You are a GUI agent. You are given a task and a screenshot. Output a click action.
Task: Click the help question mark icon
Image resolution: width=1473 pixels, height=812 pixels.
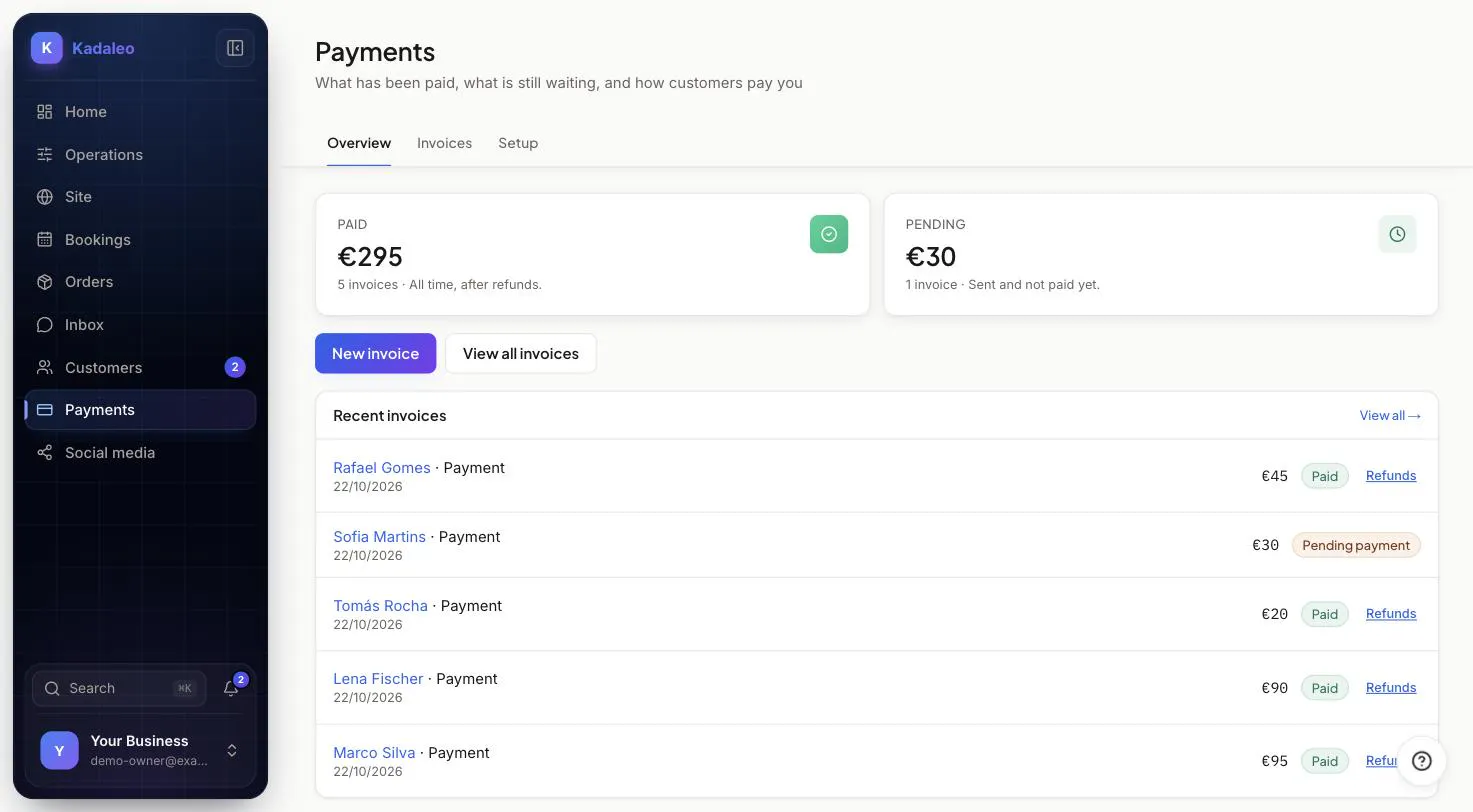pos(1421,761)
